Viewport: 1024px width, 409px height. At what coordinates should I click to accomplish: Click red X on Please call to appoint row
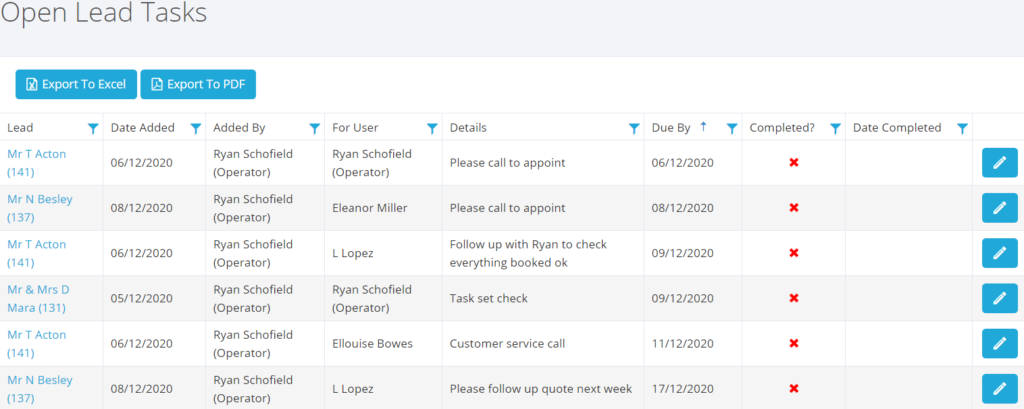coord(794,163)
